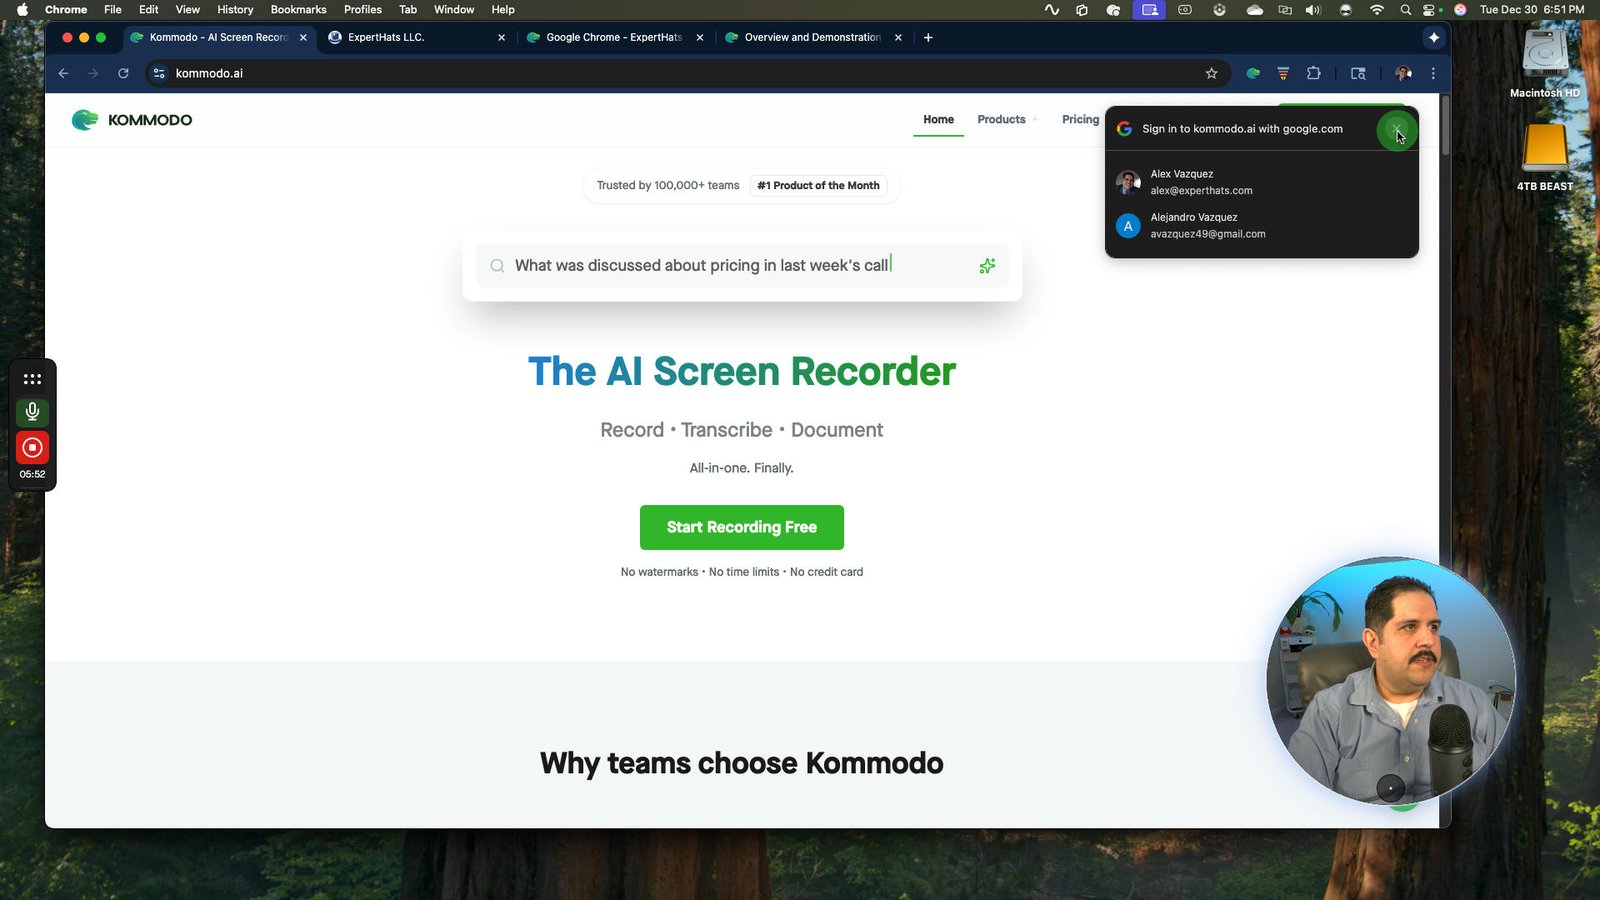Bookmark this page with the star icon
This screenshot has height=900, width=1600.
1211,73
